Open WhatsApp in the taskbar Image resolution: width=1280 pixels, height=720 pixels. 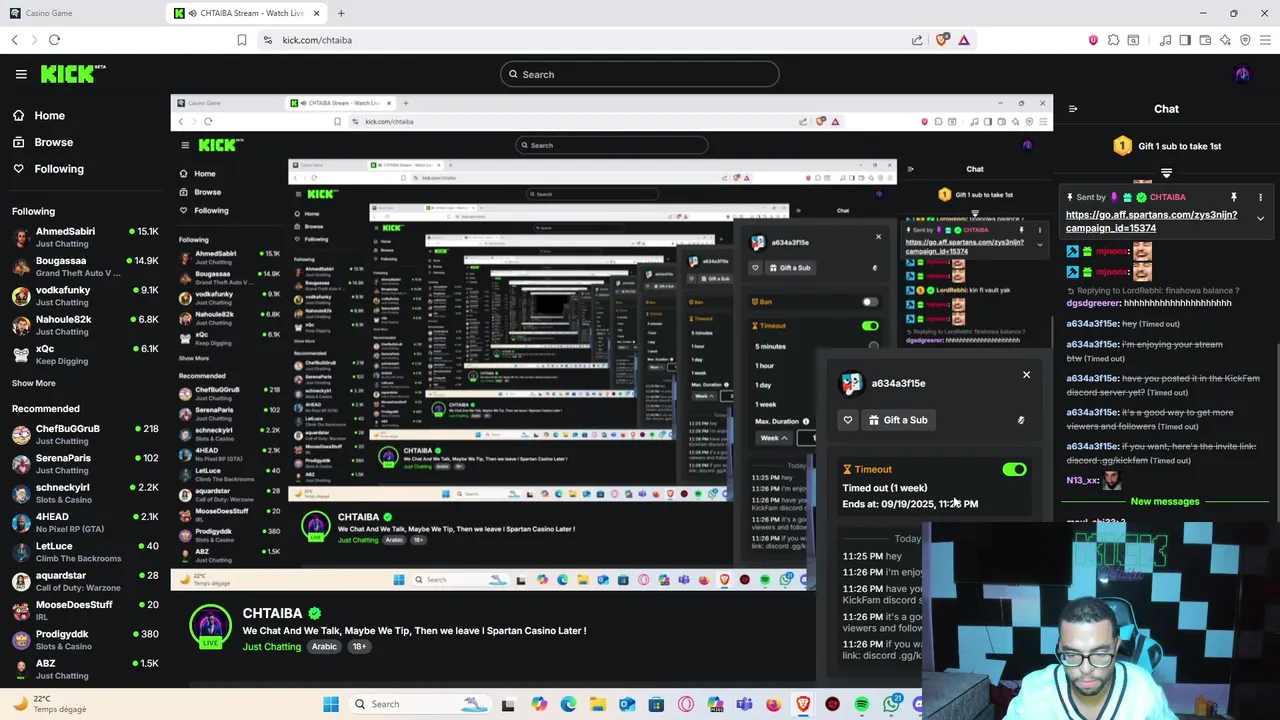(x=892, y=704)
